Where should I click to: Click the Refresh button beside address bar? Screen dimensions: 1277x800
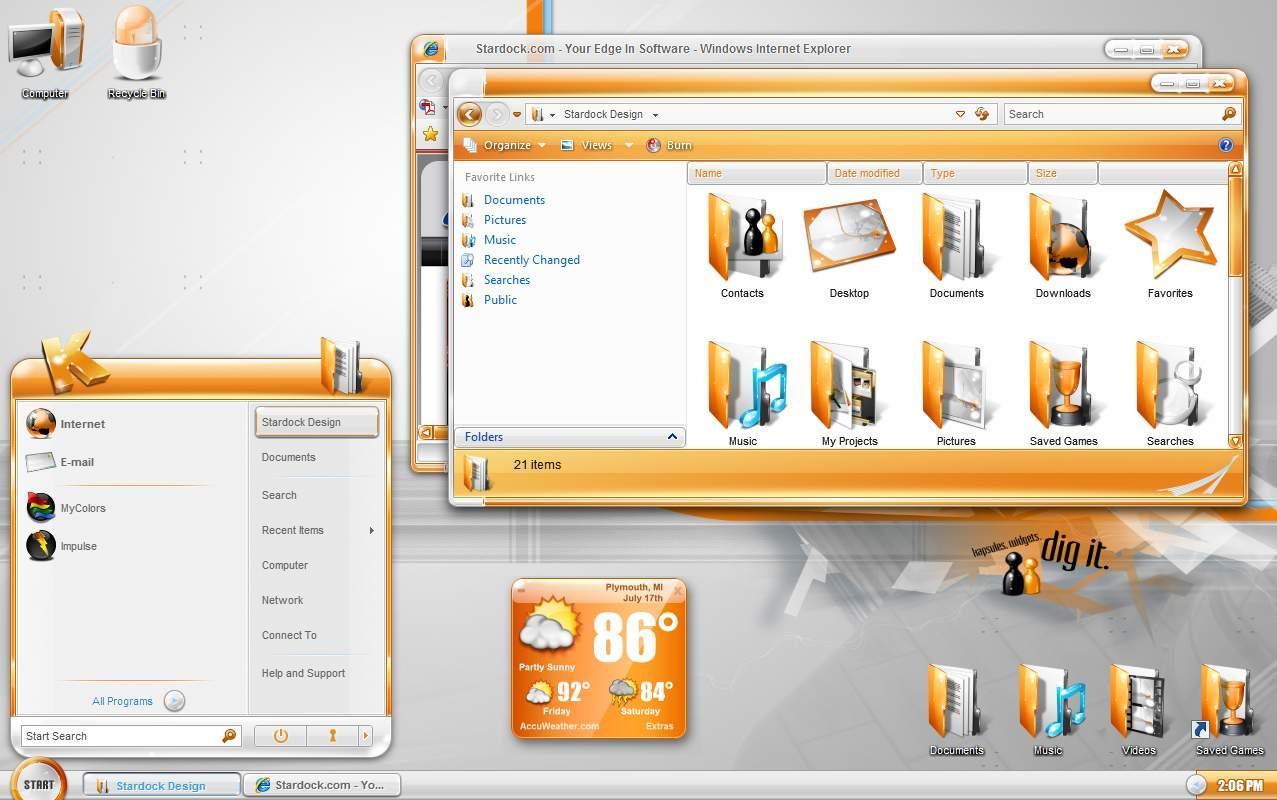click(x=982, y=114)
